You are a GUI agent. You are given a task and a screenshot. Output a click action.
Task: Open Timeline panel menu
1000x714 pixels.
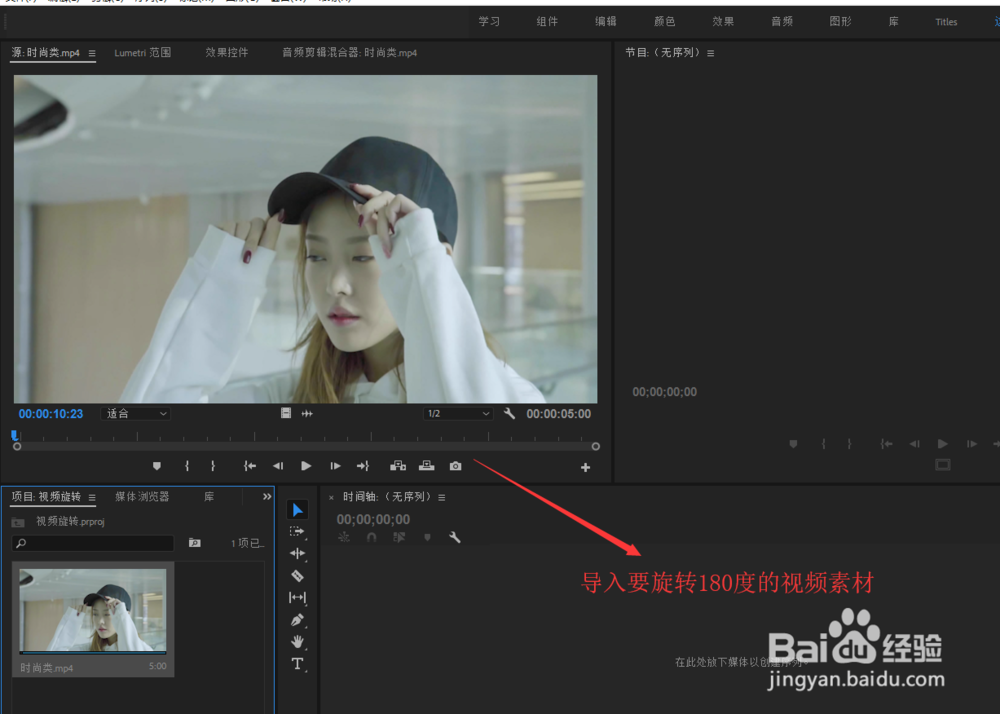click(441, 497)
